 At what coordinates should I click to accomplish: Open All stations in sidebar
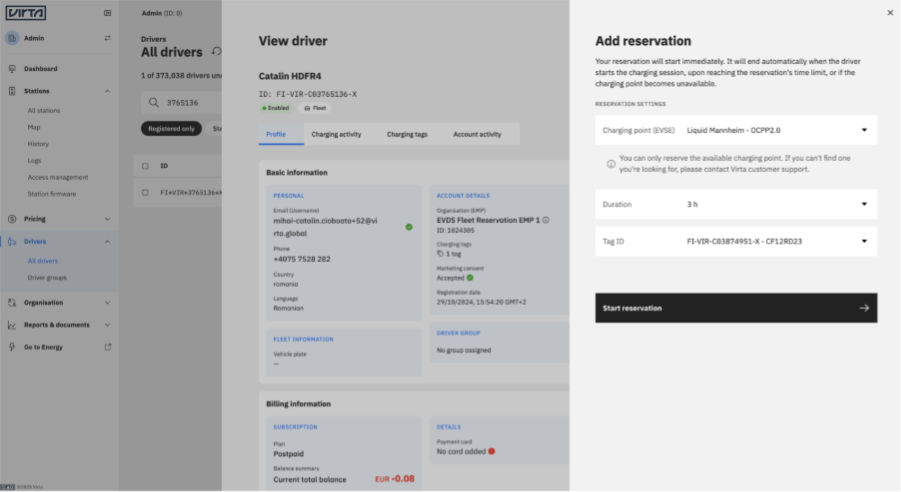[44, 110]
